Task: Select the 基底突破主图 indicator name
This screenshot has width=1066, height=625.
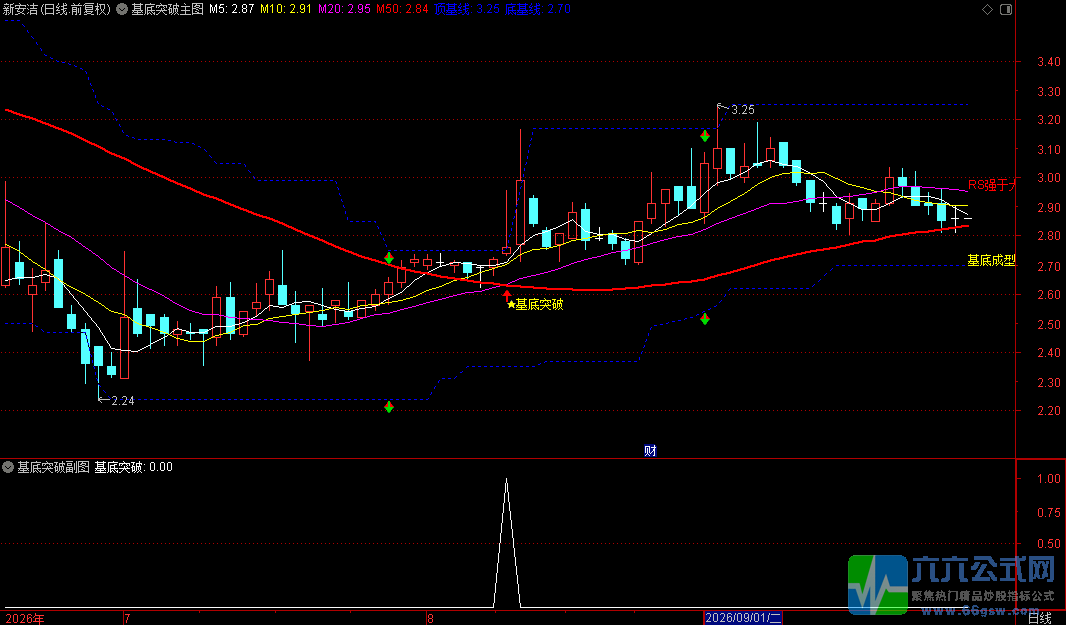Action: tap(167, 10)
